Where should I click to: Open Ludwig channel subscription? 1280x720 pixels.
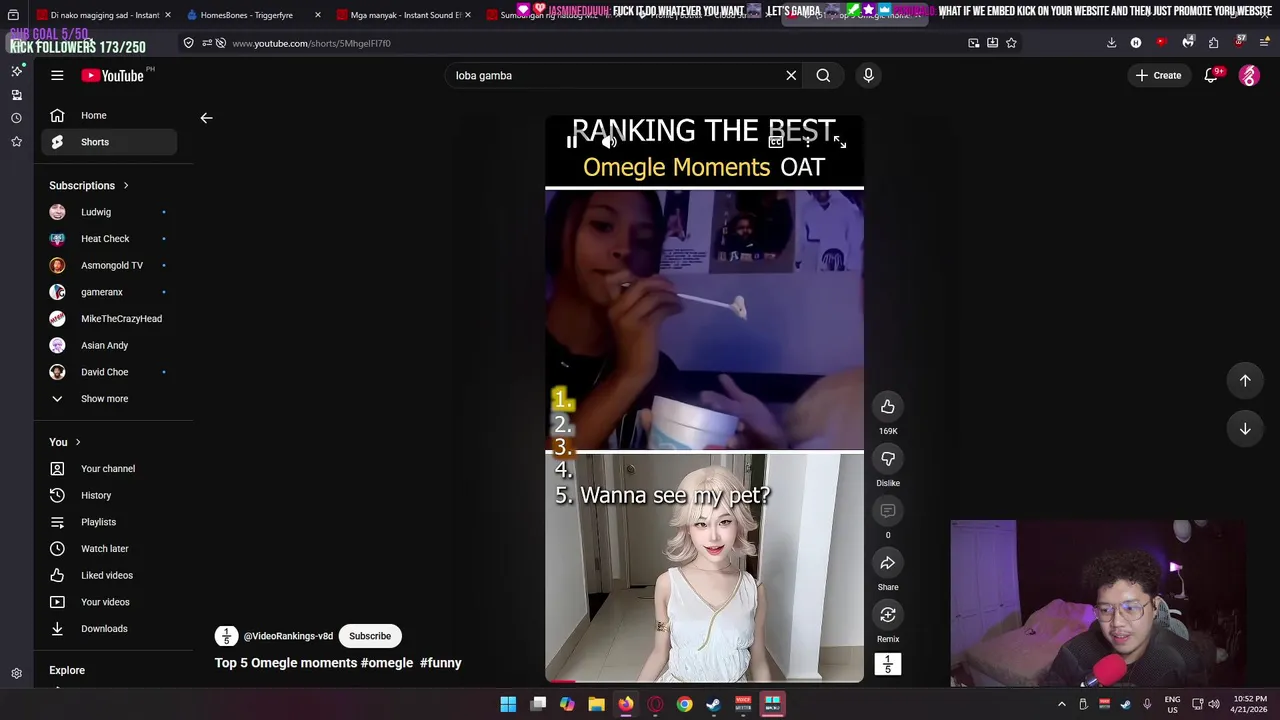(109, 212)
